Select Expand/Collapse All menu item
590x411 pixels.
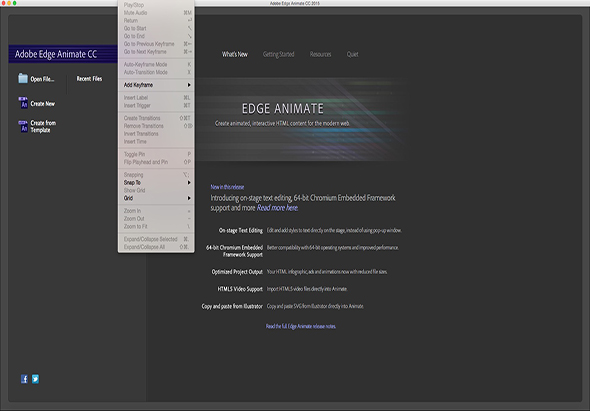pyautogui.click(x=156, y=247)
